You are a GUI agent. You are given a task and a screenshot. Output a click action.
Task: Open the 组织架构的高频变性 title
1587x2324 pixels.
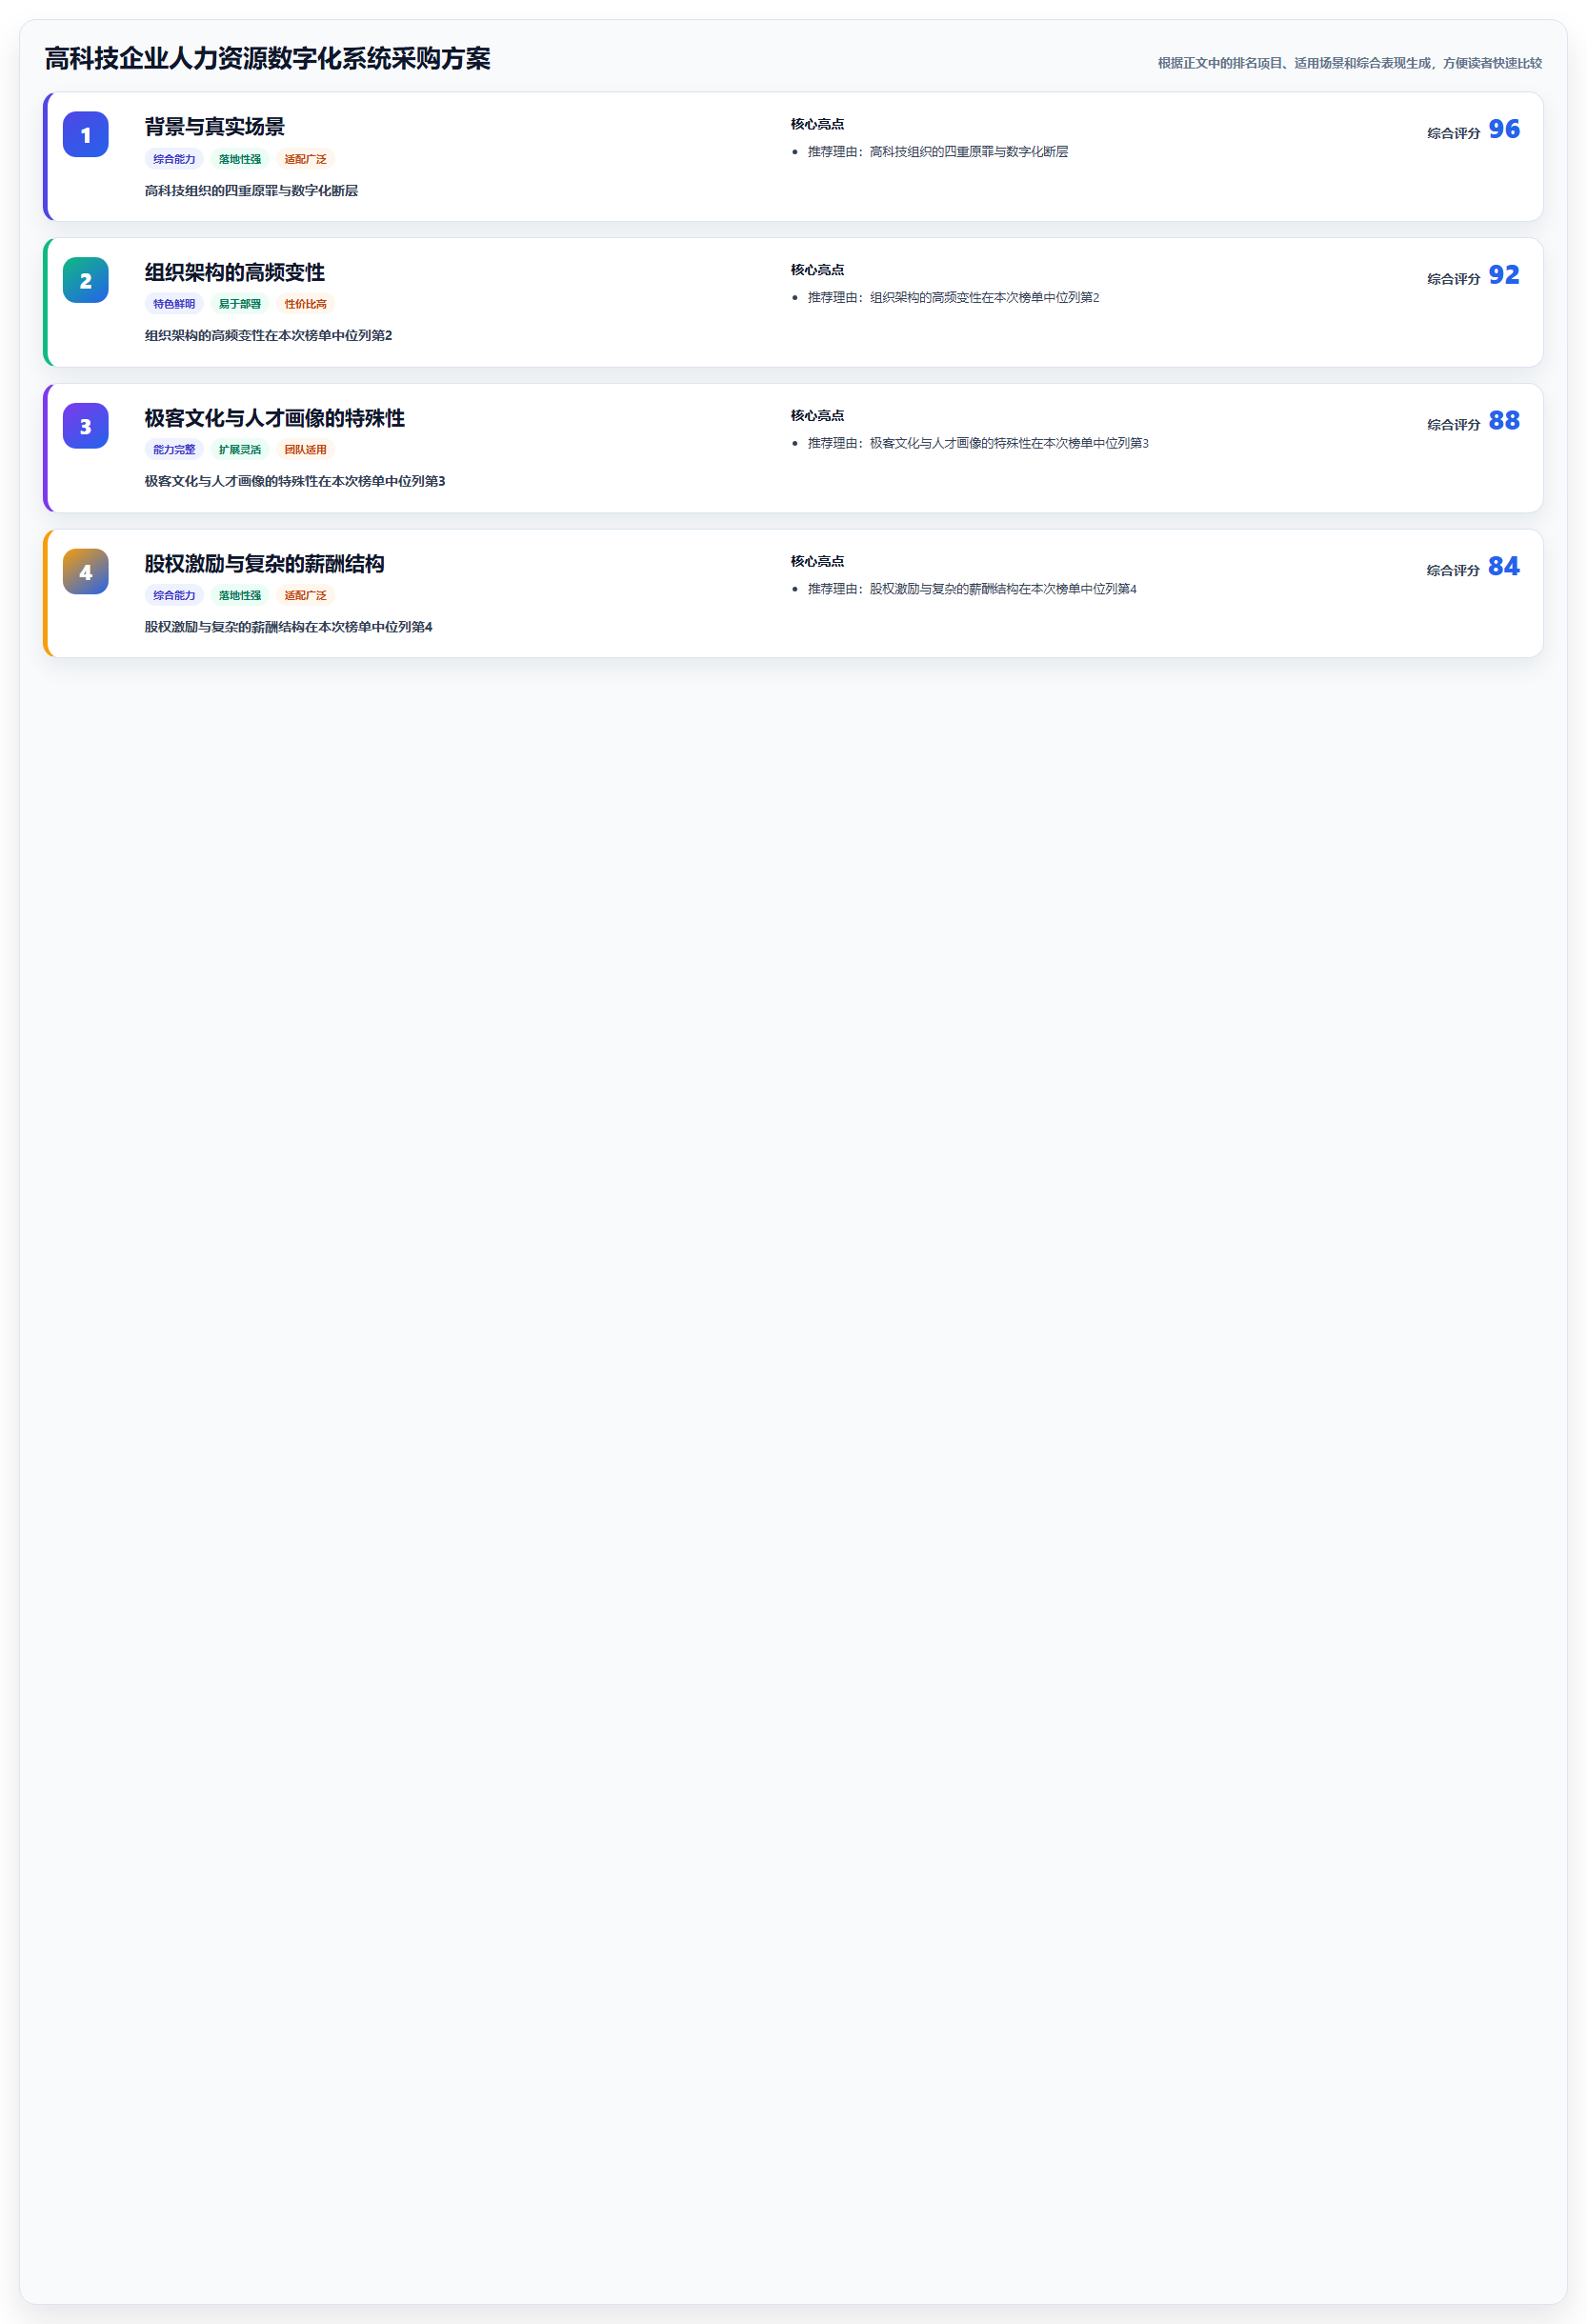coord(235,273)
